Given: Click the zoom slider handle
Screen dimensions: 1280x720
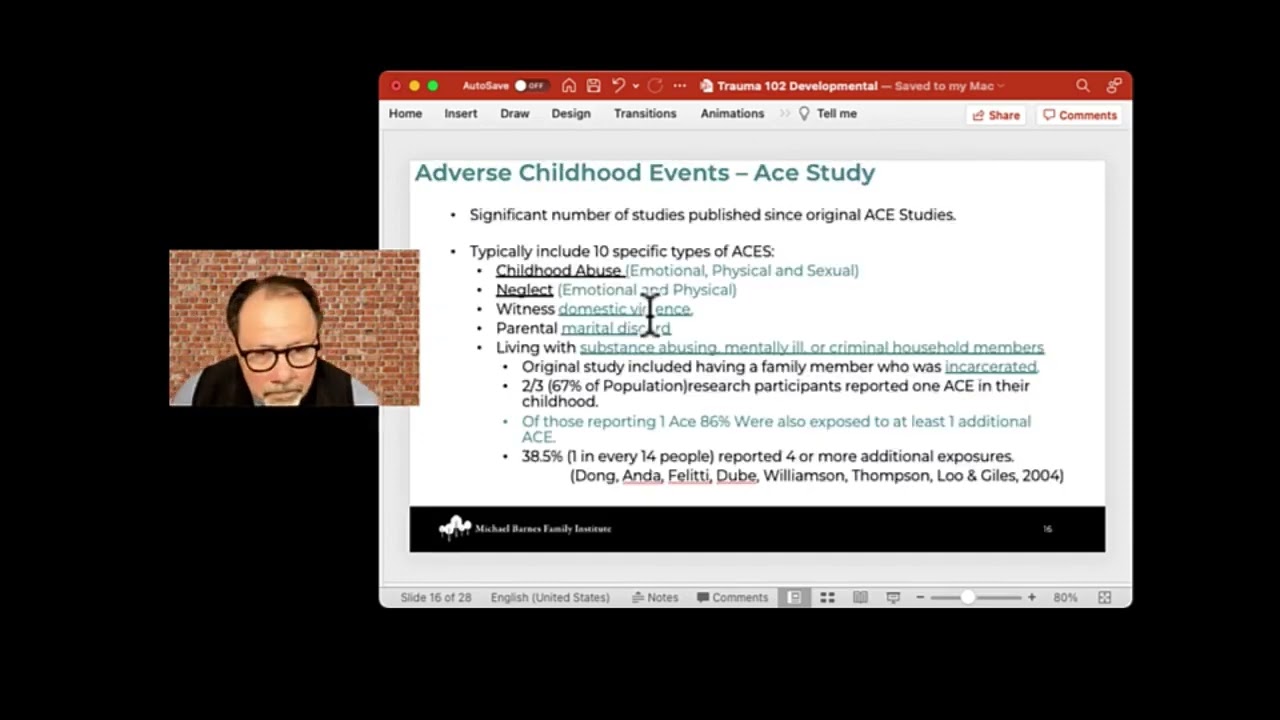Looking at the screenshot, I should tap(968, 597).
